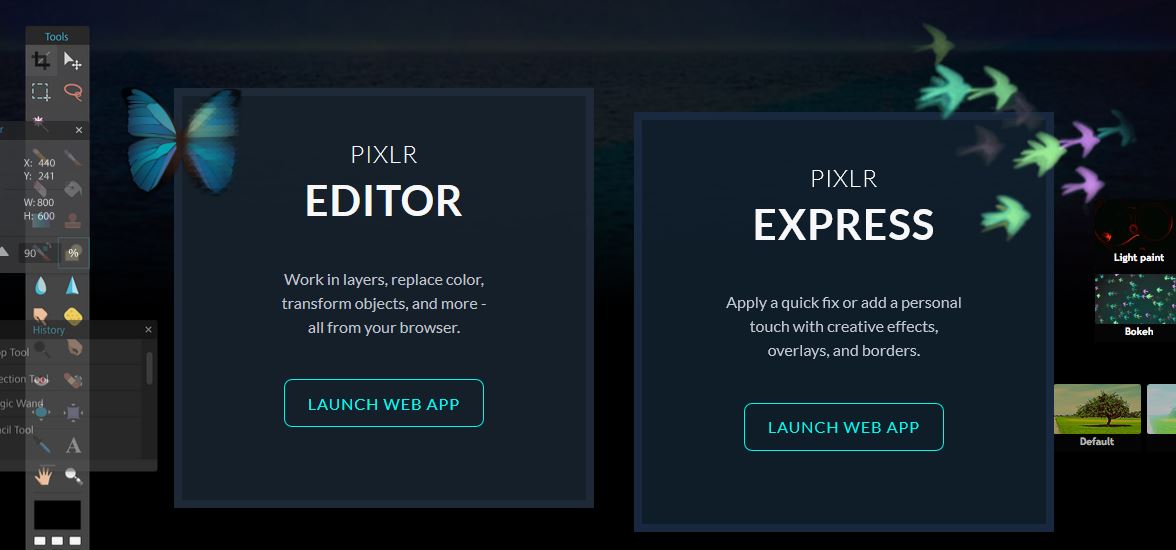
Task: Select the Sharpen cone tool
Action: pos(72,285)
